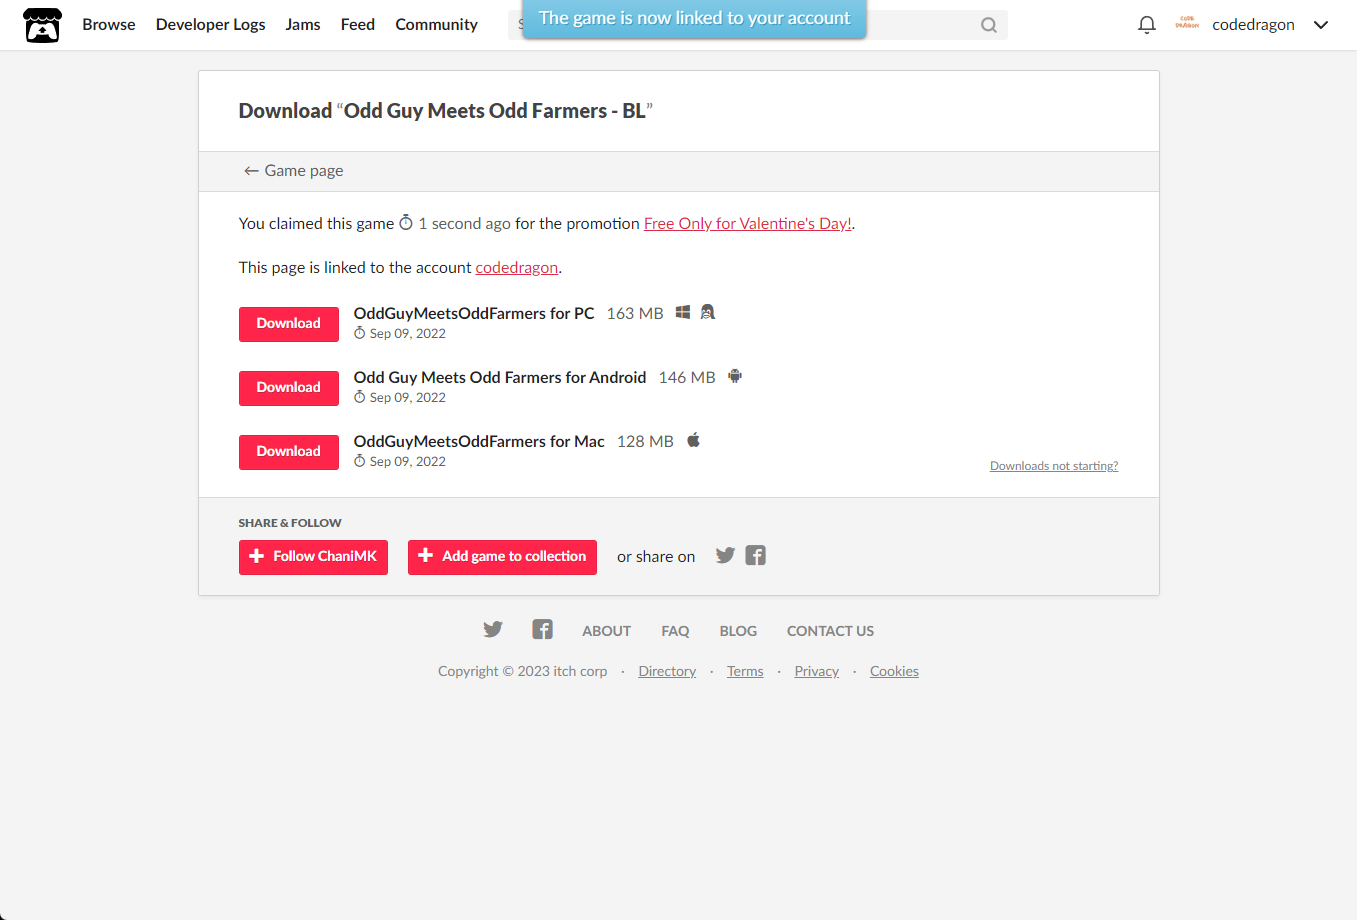Click the 128 MB file size
The image size is (1357, 920).
645,441
